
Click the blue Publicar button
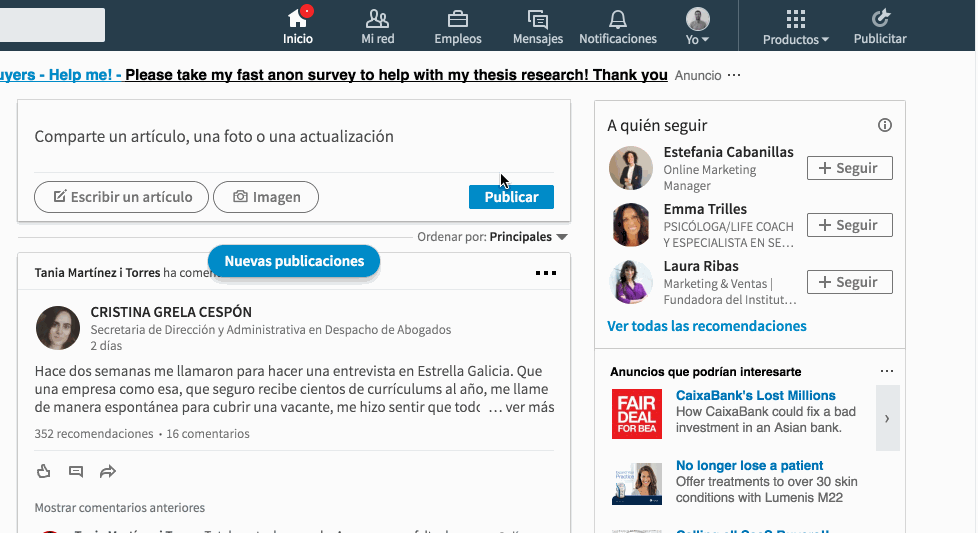click(x=511, y=197)
